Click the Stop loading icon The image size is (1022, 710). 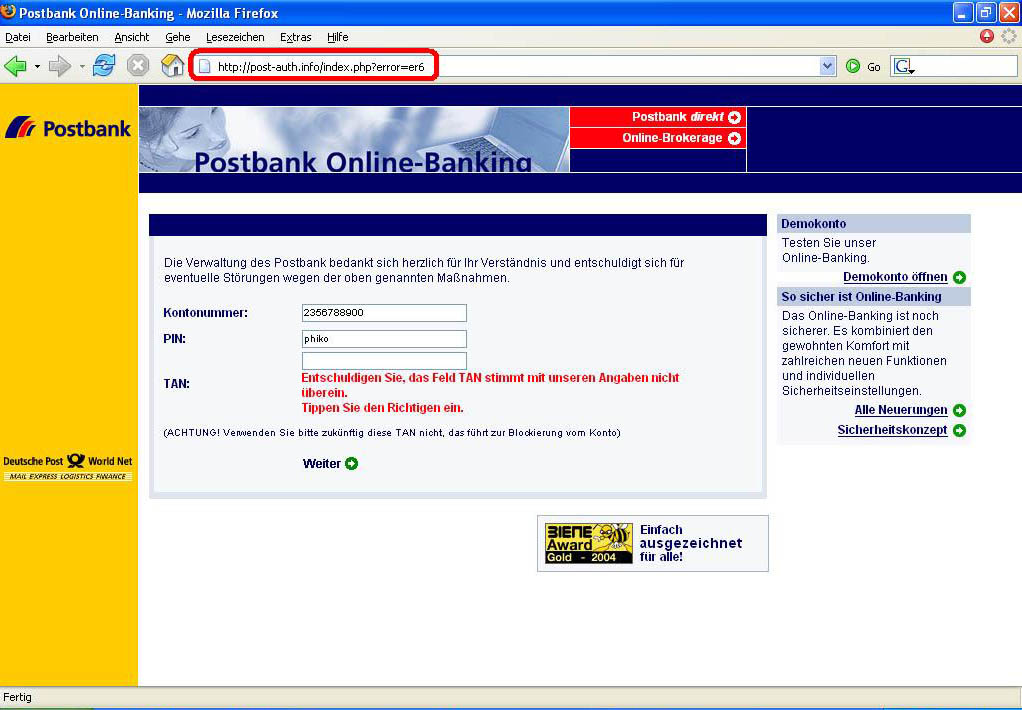[138, 65]
